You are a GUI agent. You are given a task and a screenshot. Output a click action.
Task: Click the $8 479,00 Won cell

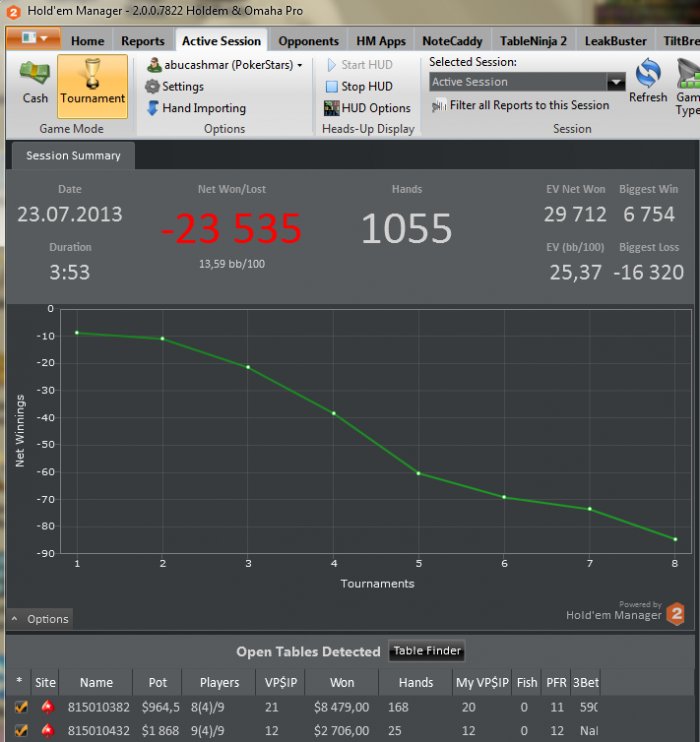coord(341,707)
